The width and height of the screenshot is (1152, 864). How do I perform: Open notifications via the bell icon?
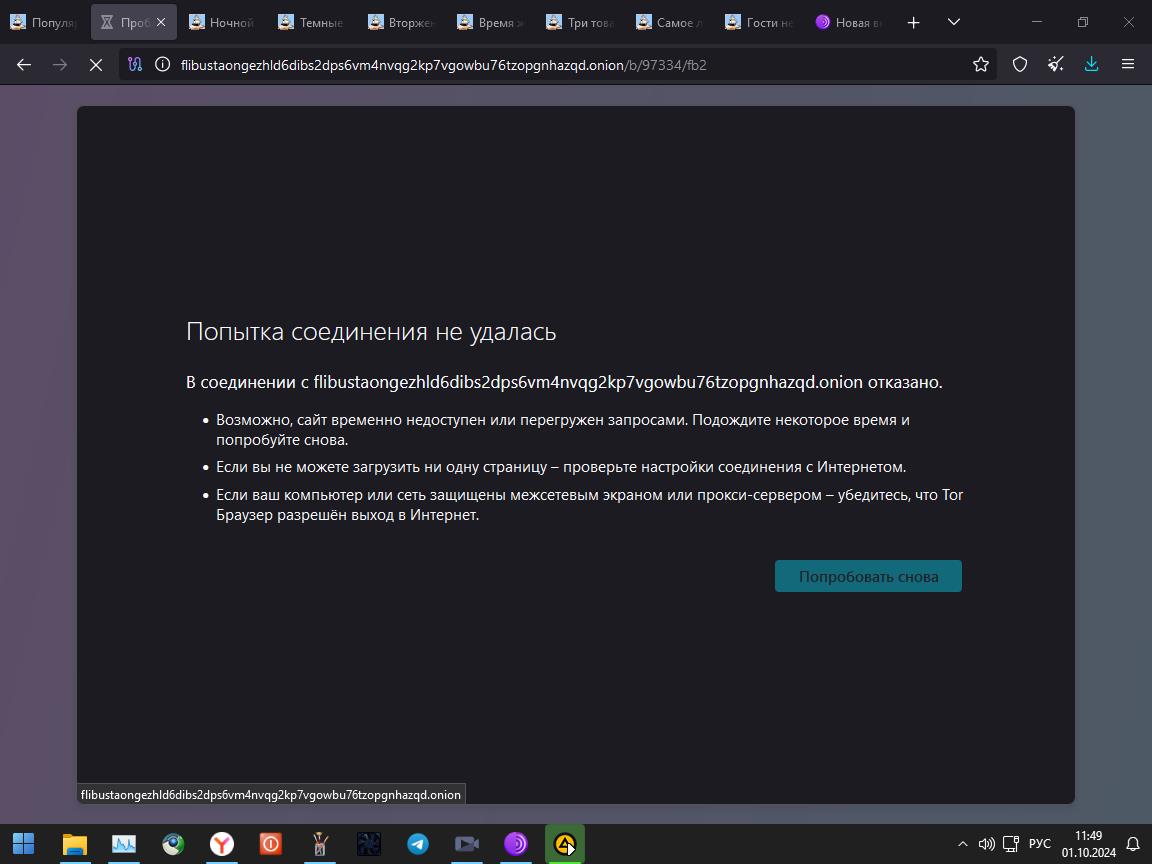pos(1133,844)
